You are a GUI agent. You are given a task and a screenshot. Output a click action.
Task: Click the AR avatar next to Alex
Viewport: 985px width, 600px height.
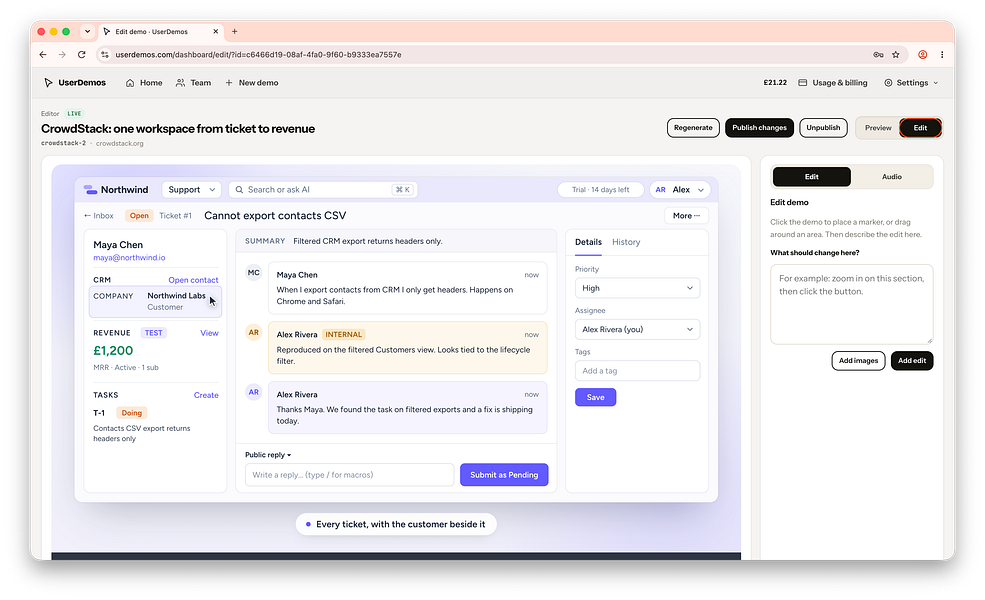(660, 190)
